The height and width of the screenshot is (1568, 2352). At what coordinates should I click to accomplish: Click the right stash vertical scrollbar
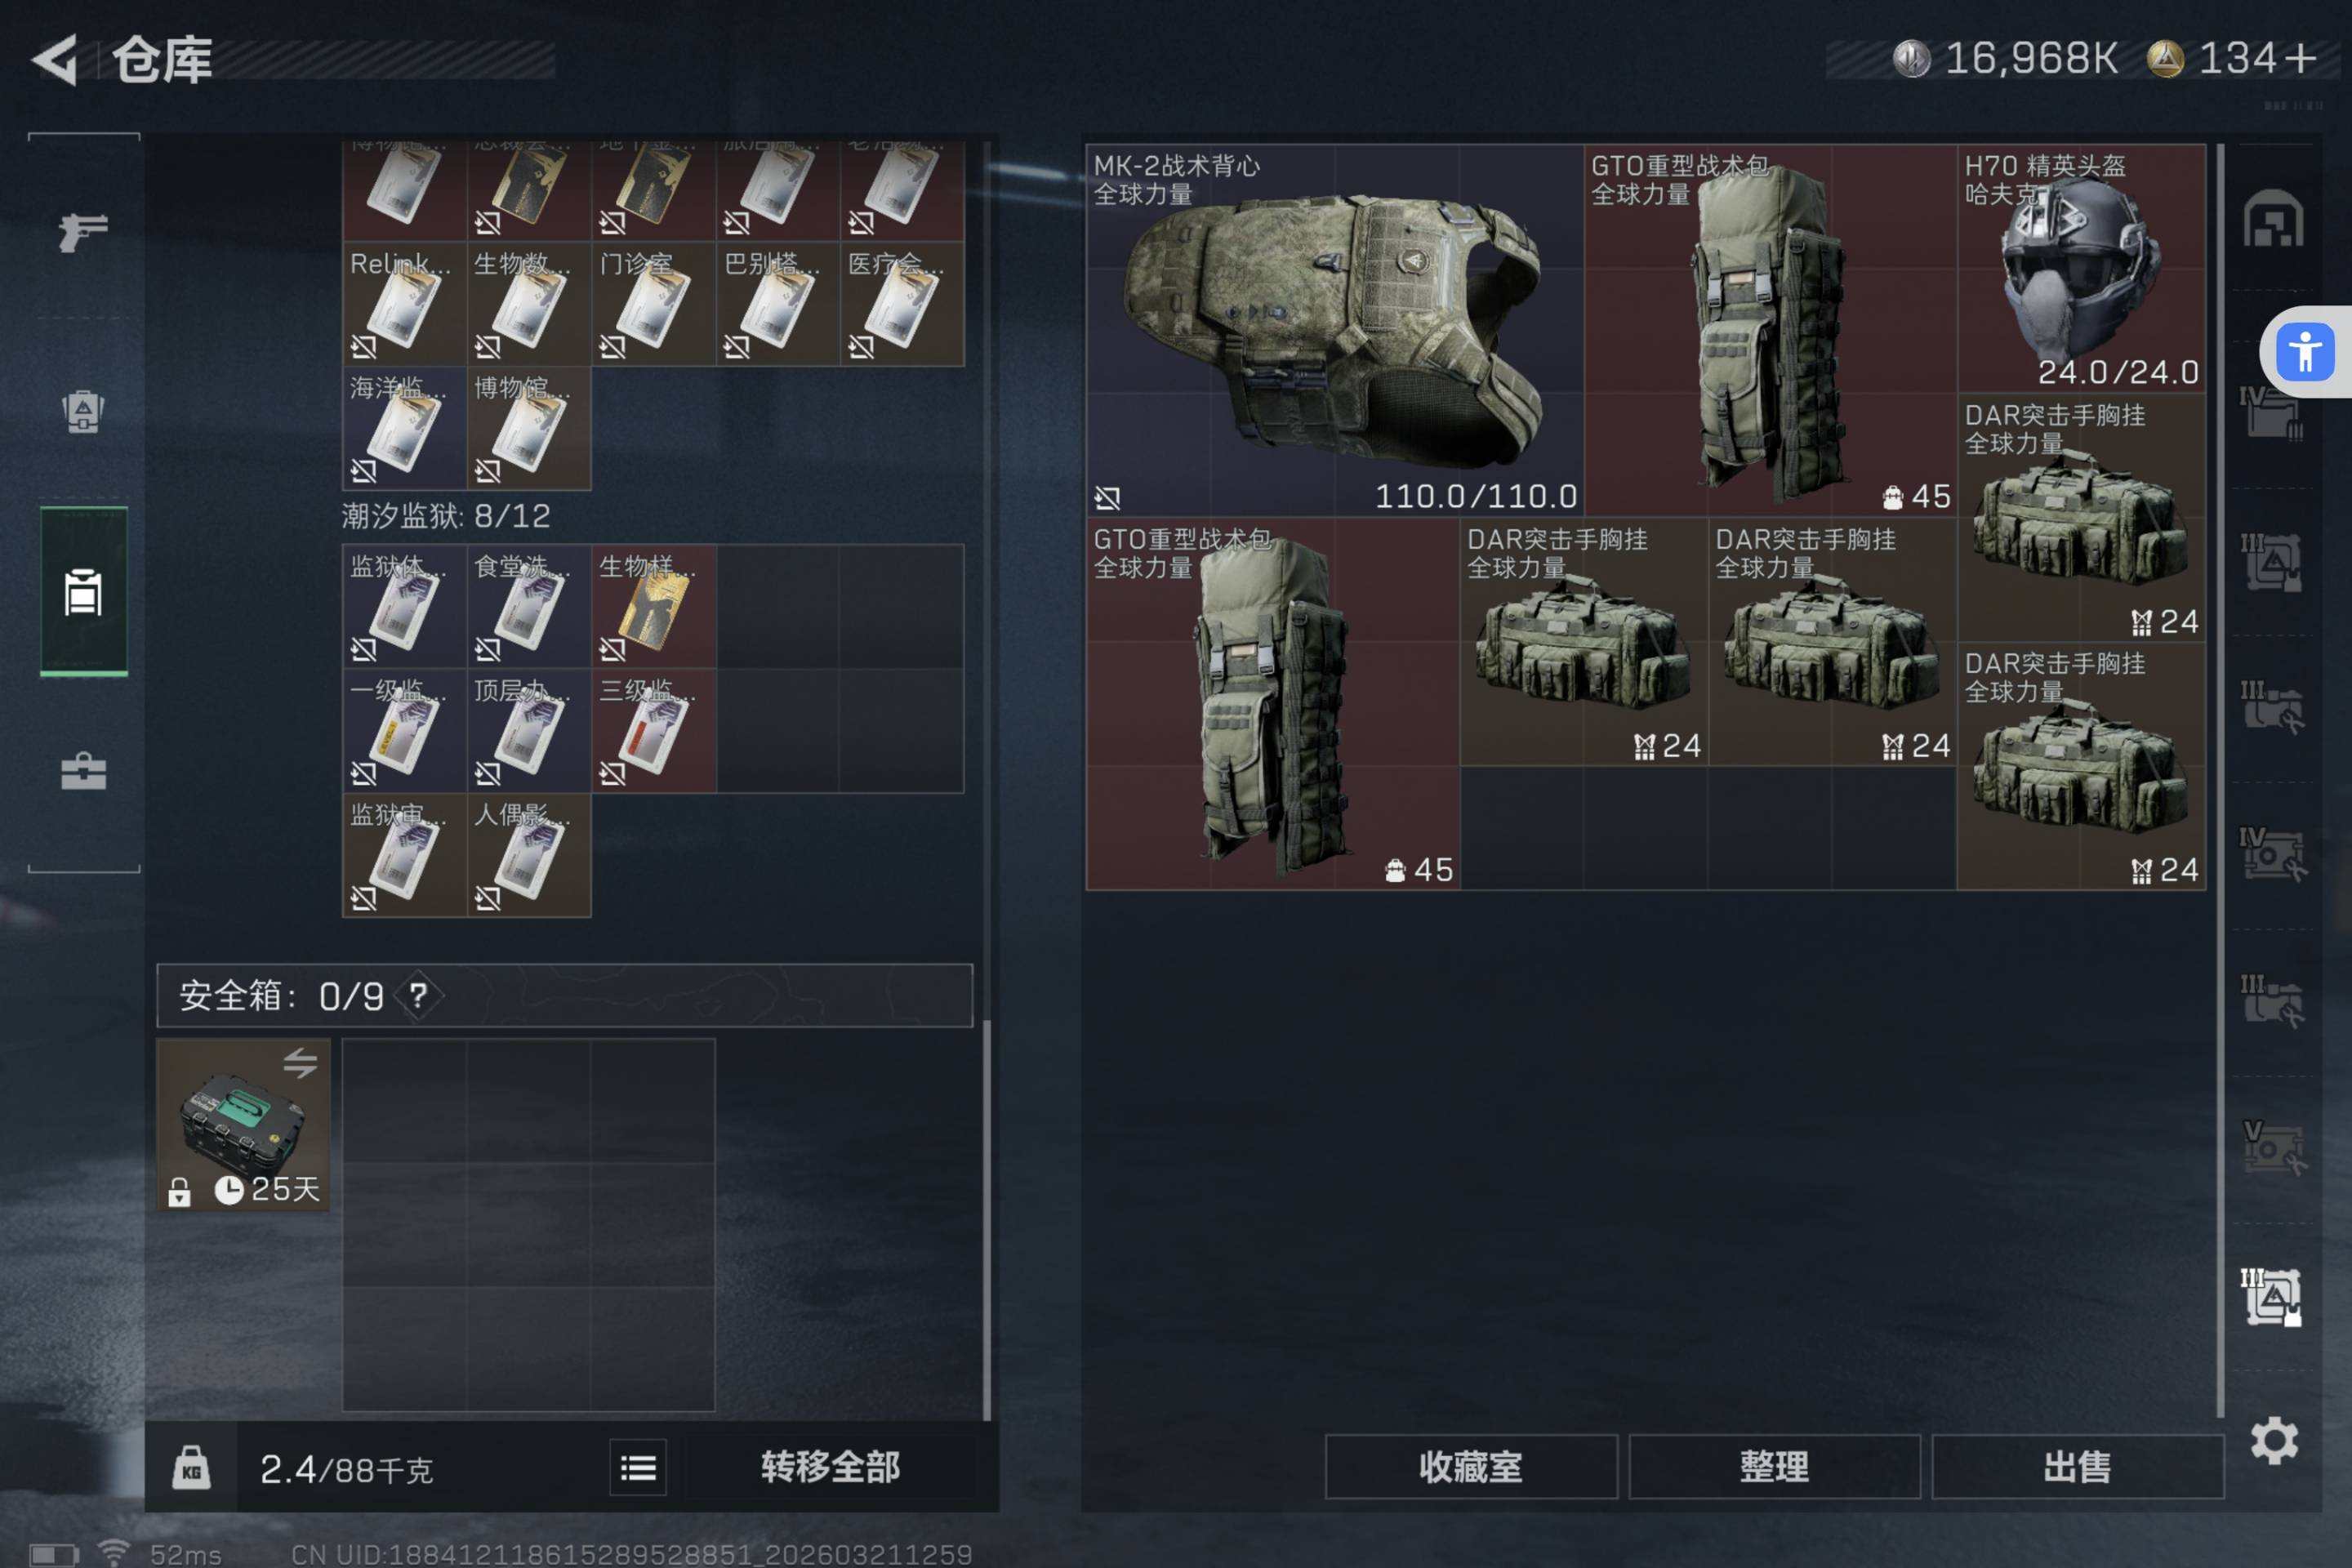click(x=2220, y=780)
